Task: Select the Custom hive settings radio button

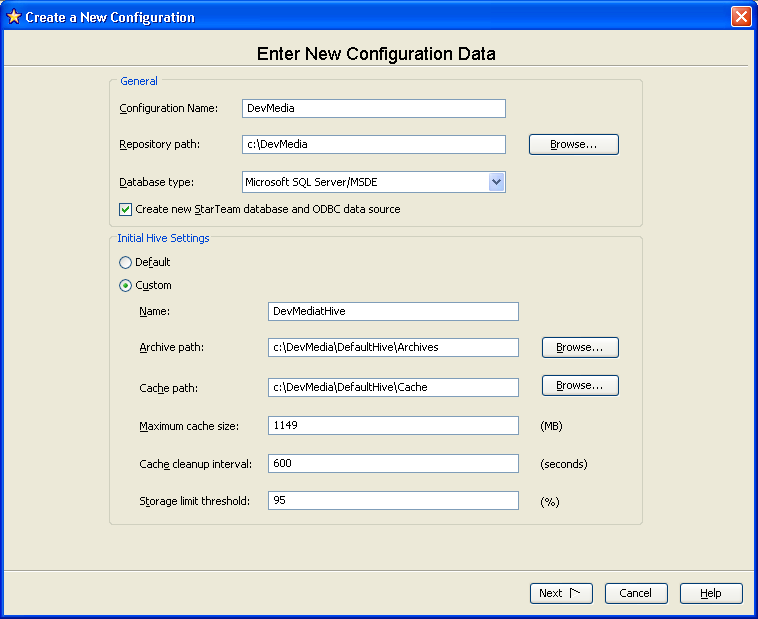Action: (x=125, y=285)
